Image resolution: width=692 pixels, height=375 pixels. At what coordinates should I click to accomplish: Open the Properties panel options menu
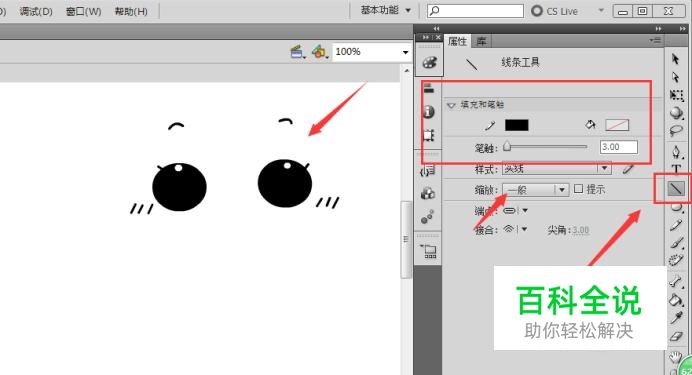pyautogui.click(x=655, y=41)
